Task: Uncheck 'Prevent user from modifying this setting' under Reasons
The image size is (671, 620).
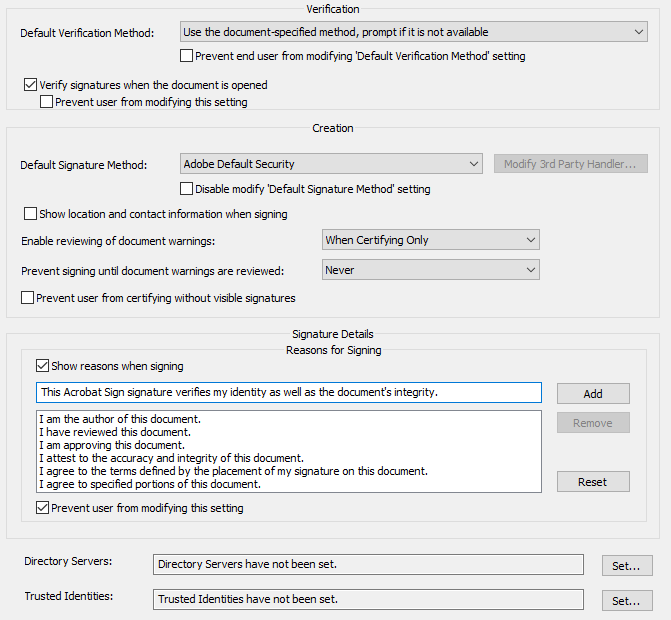Action: pyautogui.click(x=43, y=508)
